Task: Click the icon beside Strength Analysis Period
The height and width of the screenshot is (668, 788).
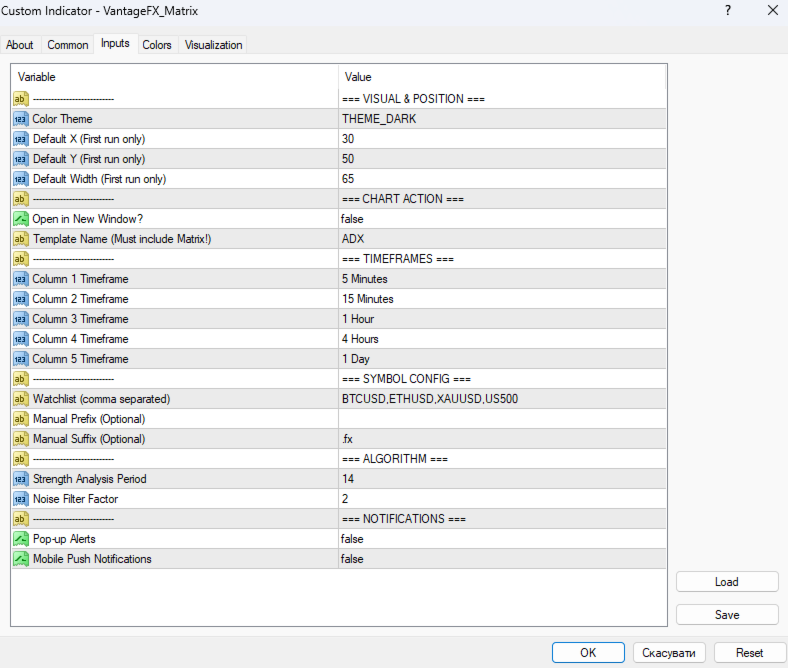Action: pos(21,479)
